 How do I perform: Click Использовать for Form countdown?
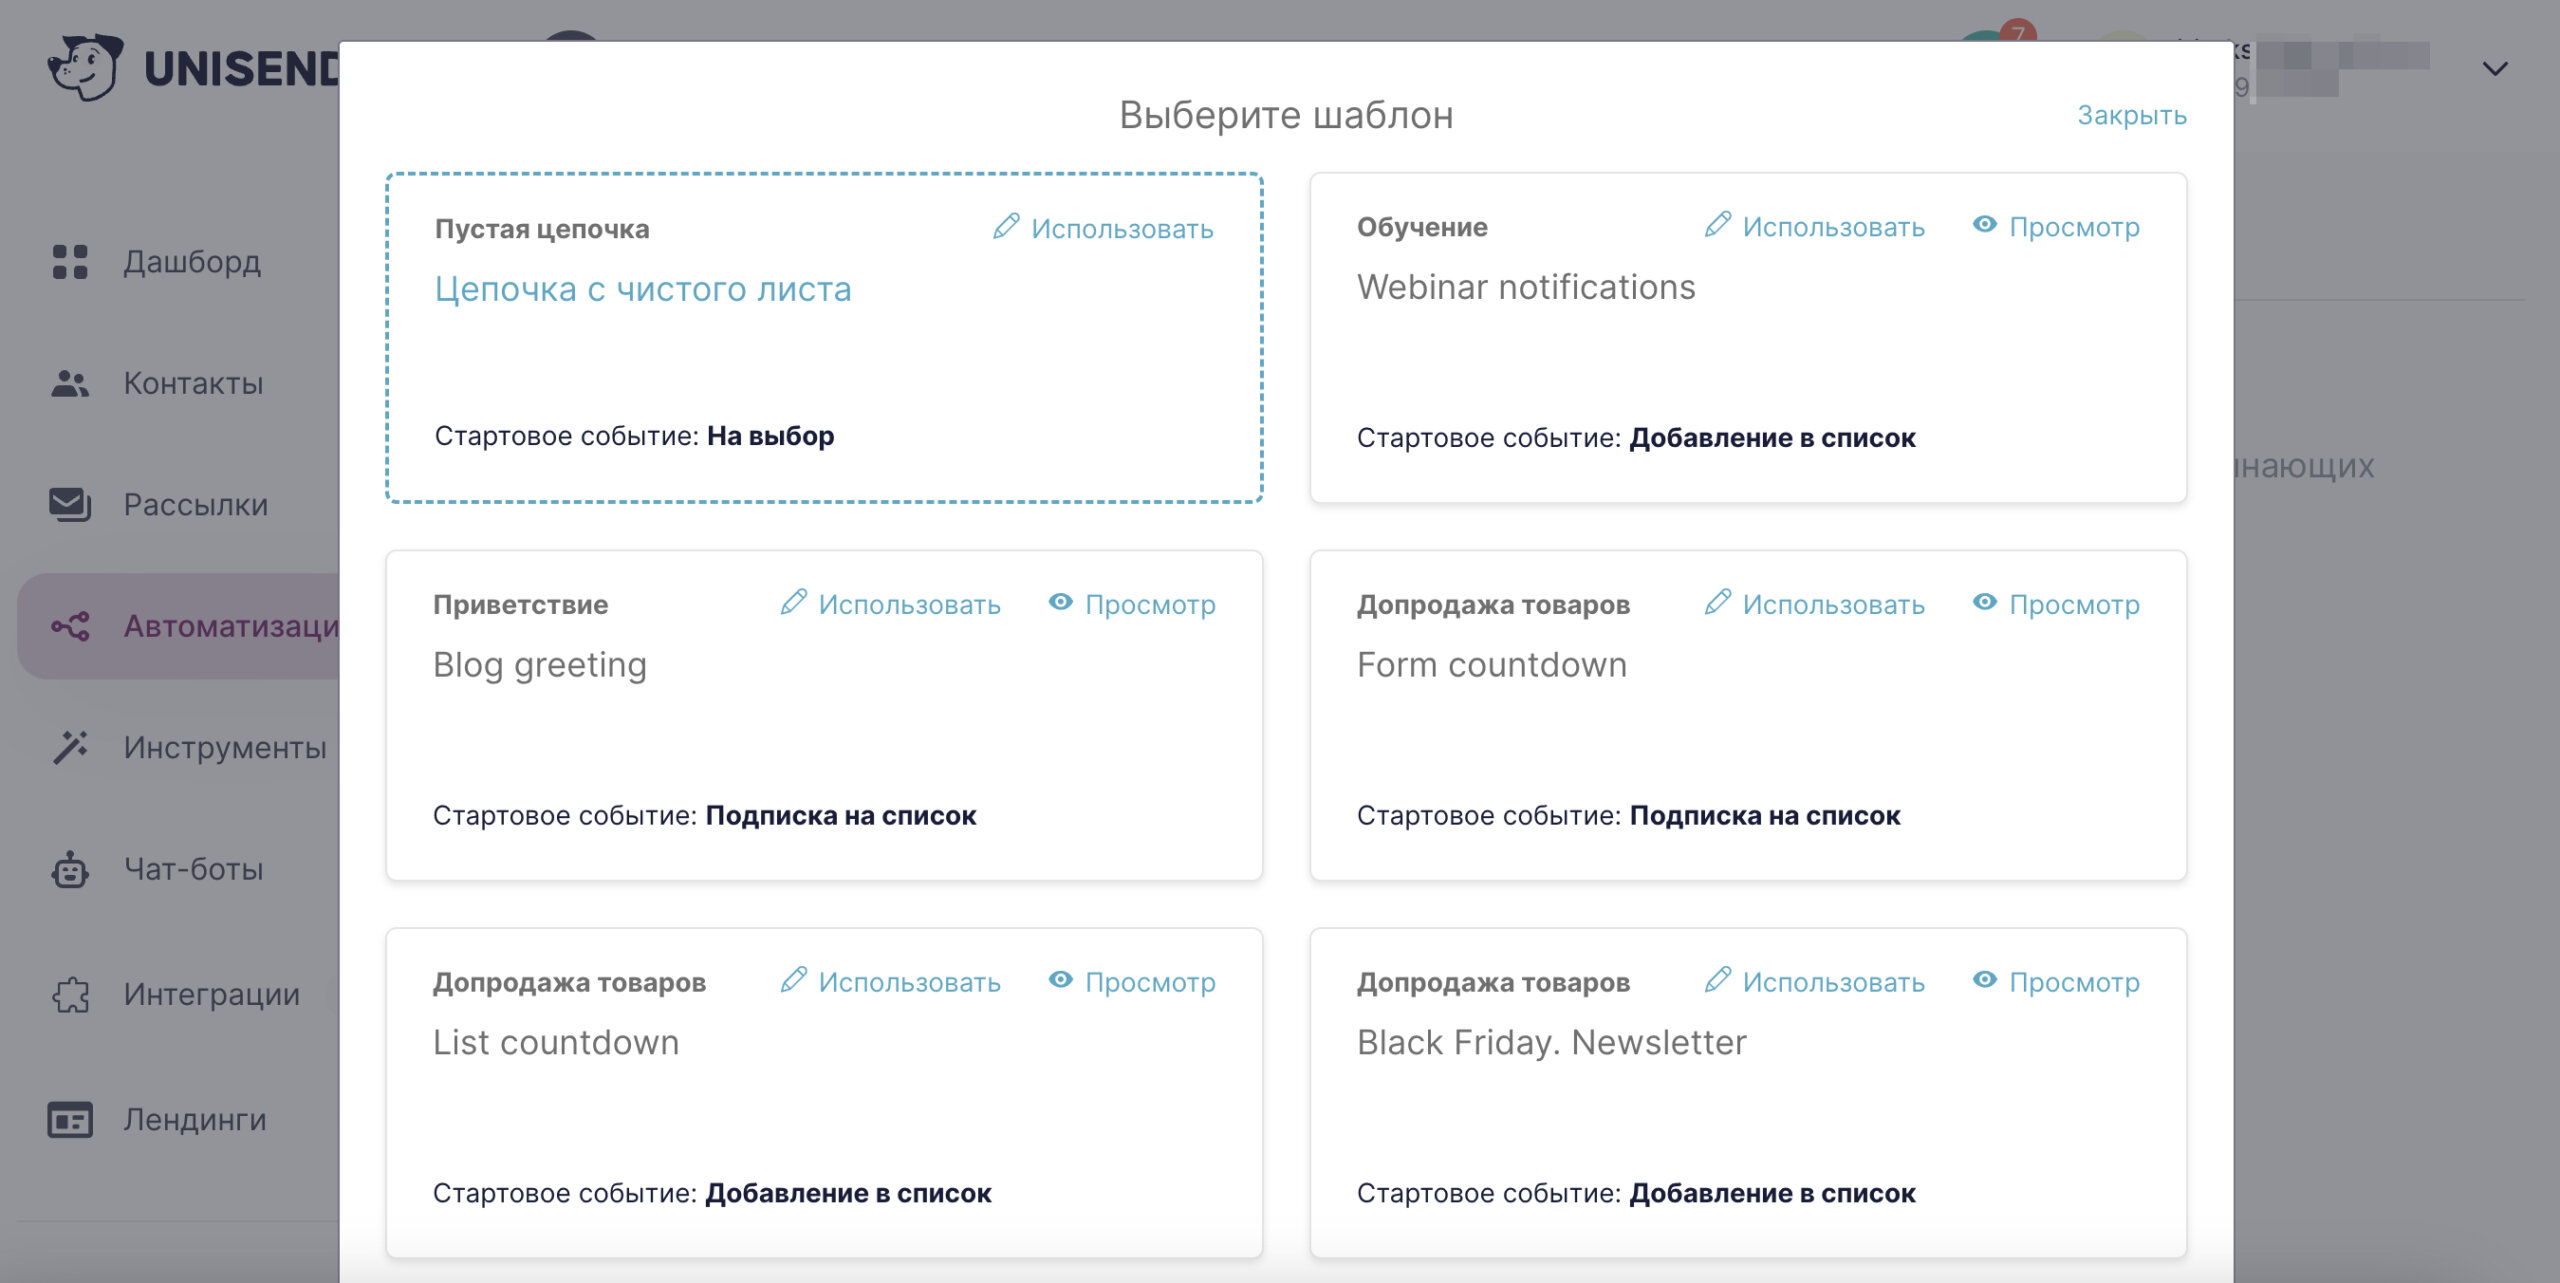[x=1815, y=604]
